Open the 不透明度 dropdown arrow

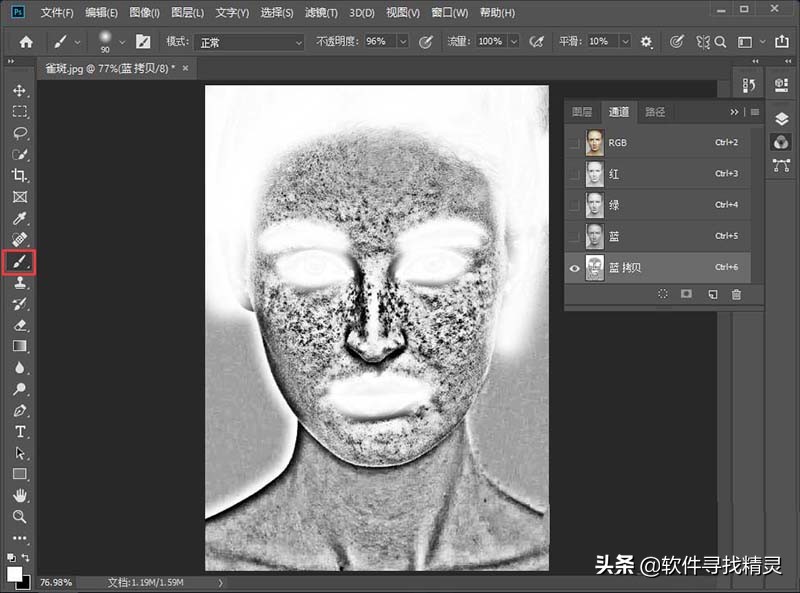pyautogui.click(x=403, y=41)
